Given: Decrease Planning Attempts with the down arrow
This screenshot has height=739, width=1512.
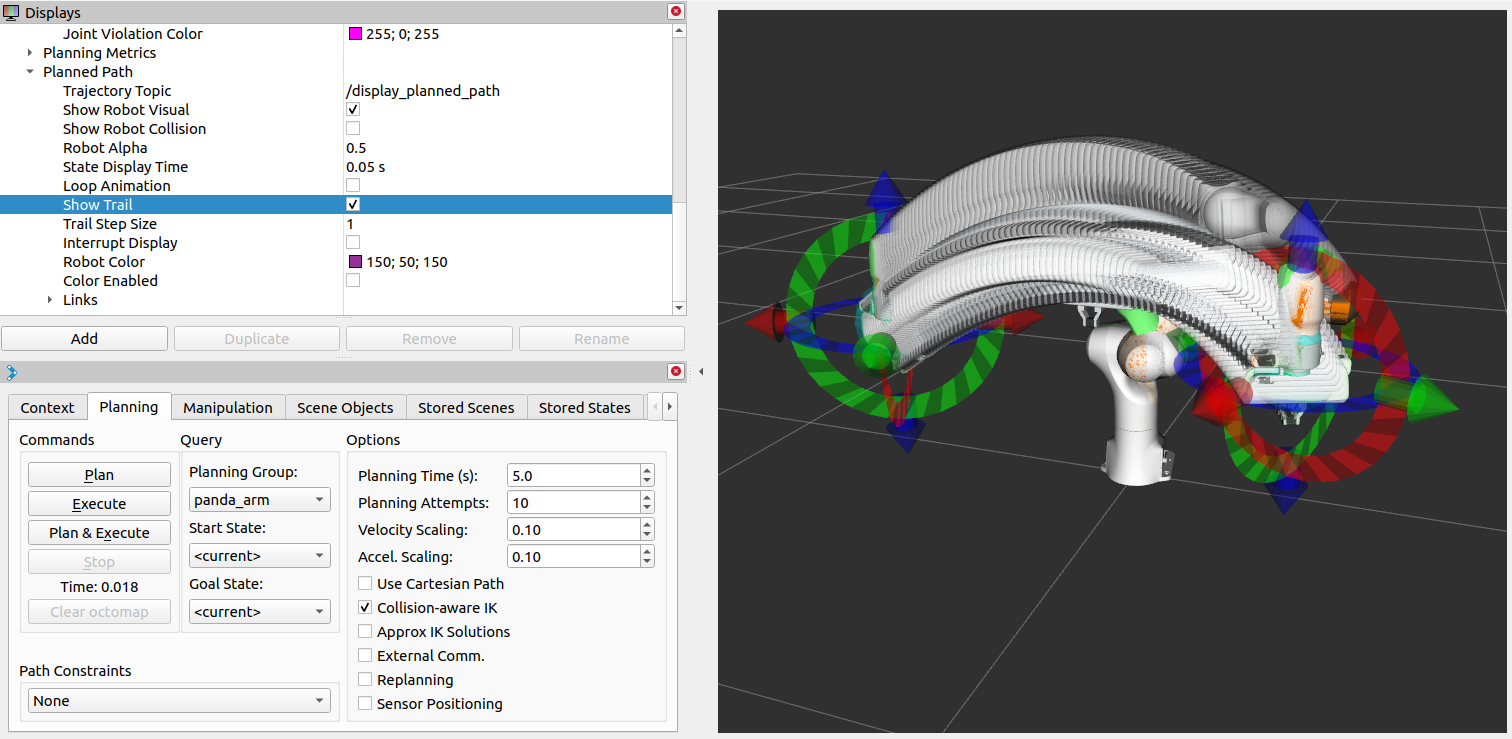Looking at the screenshot, I should (647, 508).
